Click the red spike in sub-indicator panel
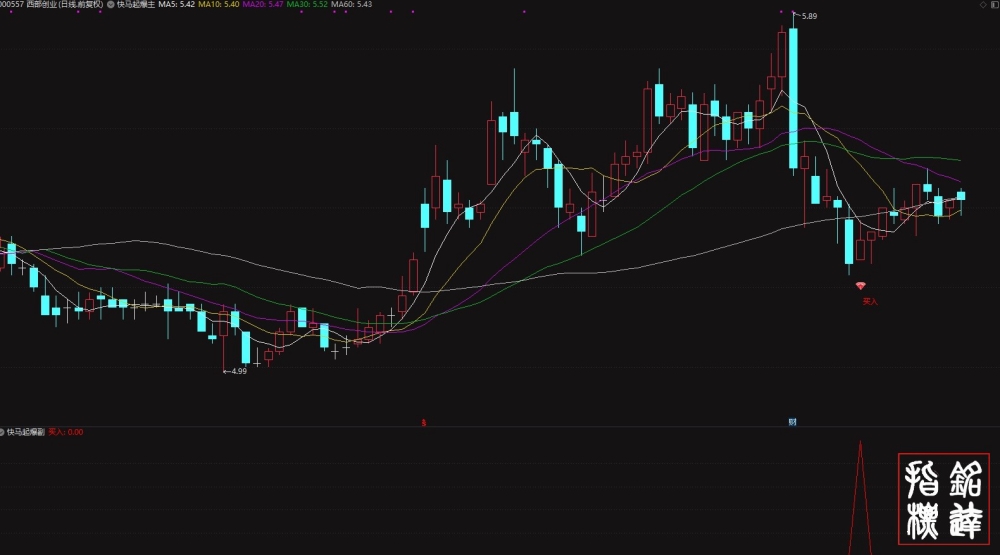 click(860, 498)
